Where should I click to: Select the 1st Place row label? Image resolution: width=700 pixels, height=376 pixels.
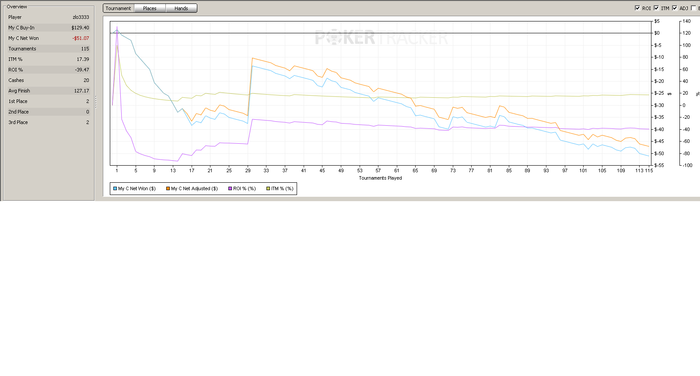[x=18, y=101]
